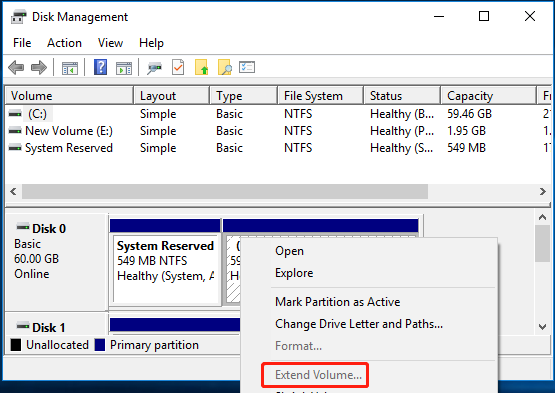Image resolution: width=555 pixels, height=393 pixels.
Task: Sort by the File System column header
Action: coord(321,96)
